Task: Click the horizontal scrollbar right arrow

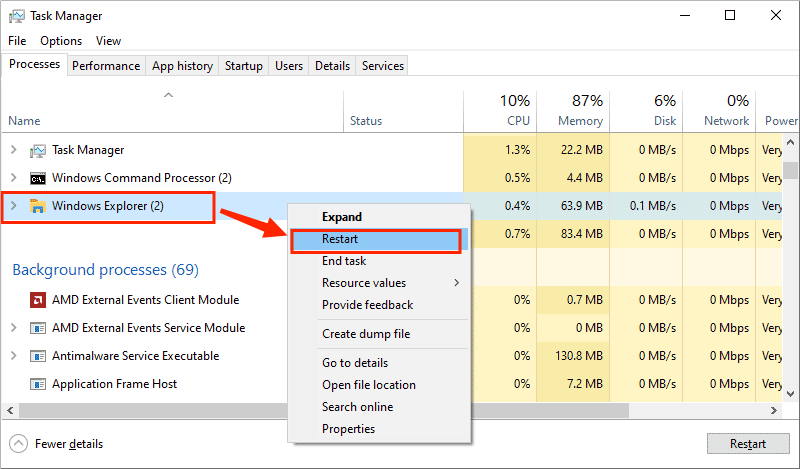Action: coord(774,410)
